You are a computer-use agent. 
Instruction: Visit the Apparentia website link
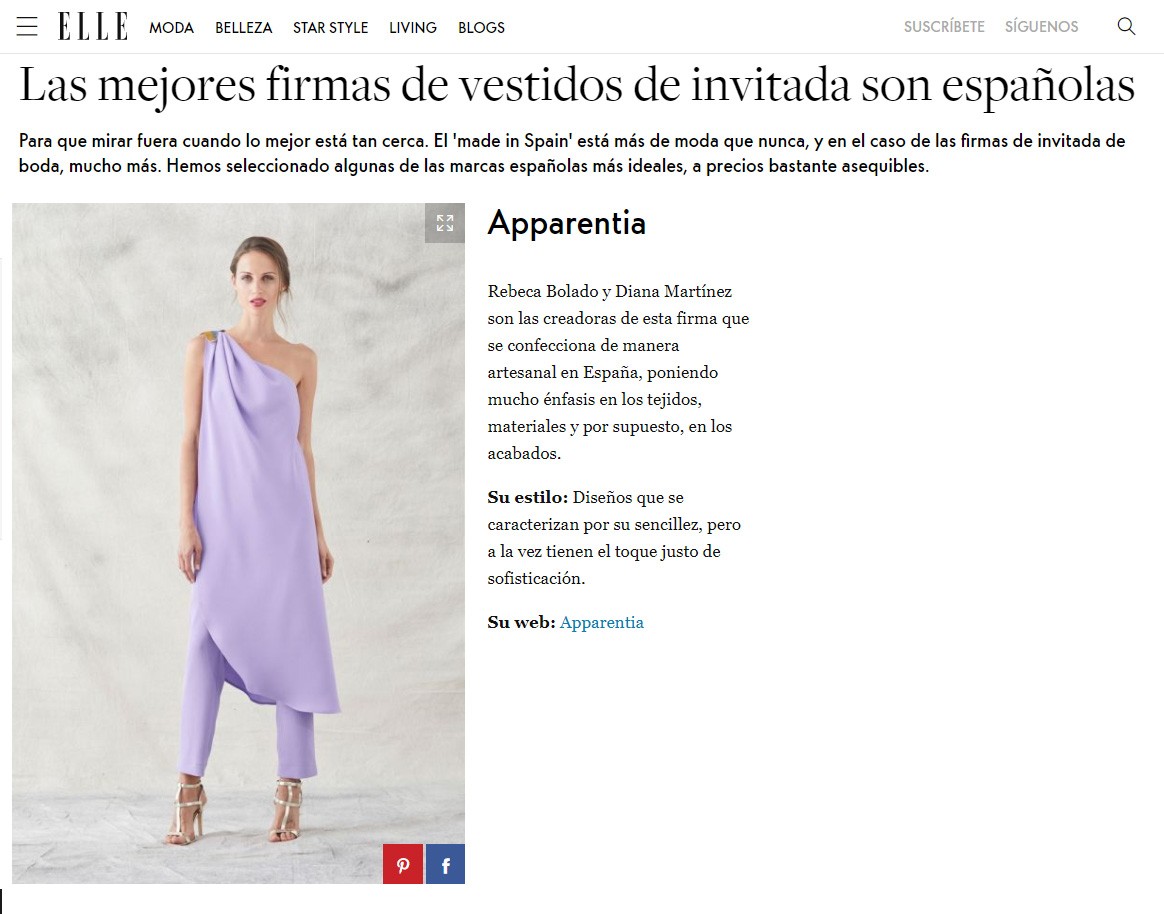pos(601,622)
